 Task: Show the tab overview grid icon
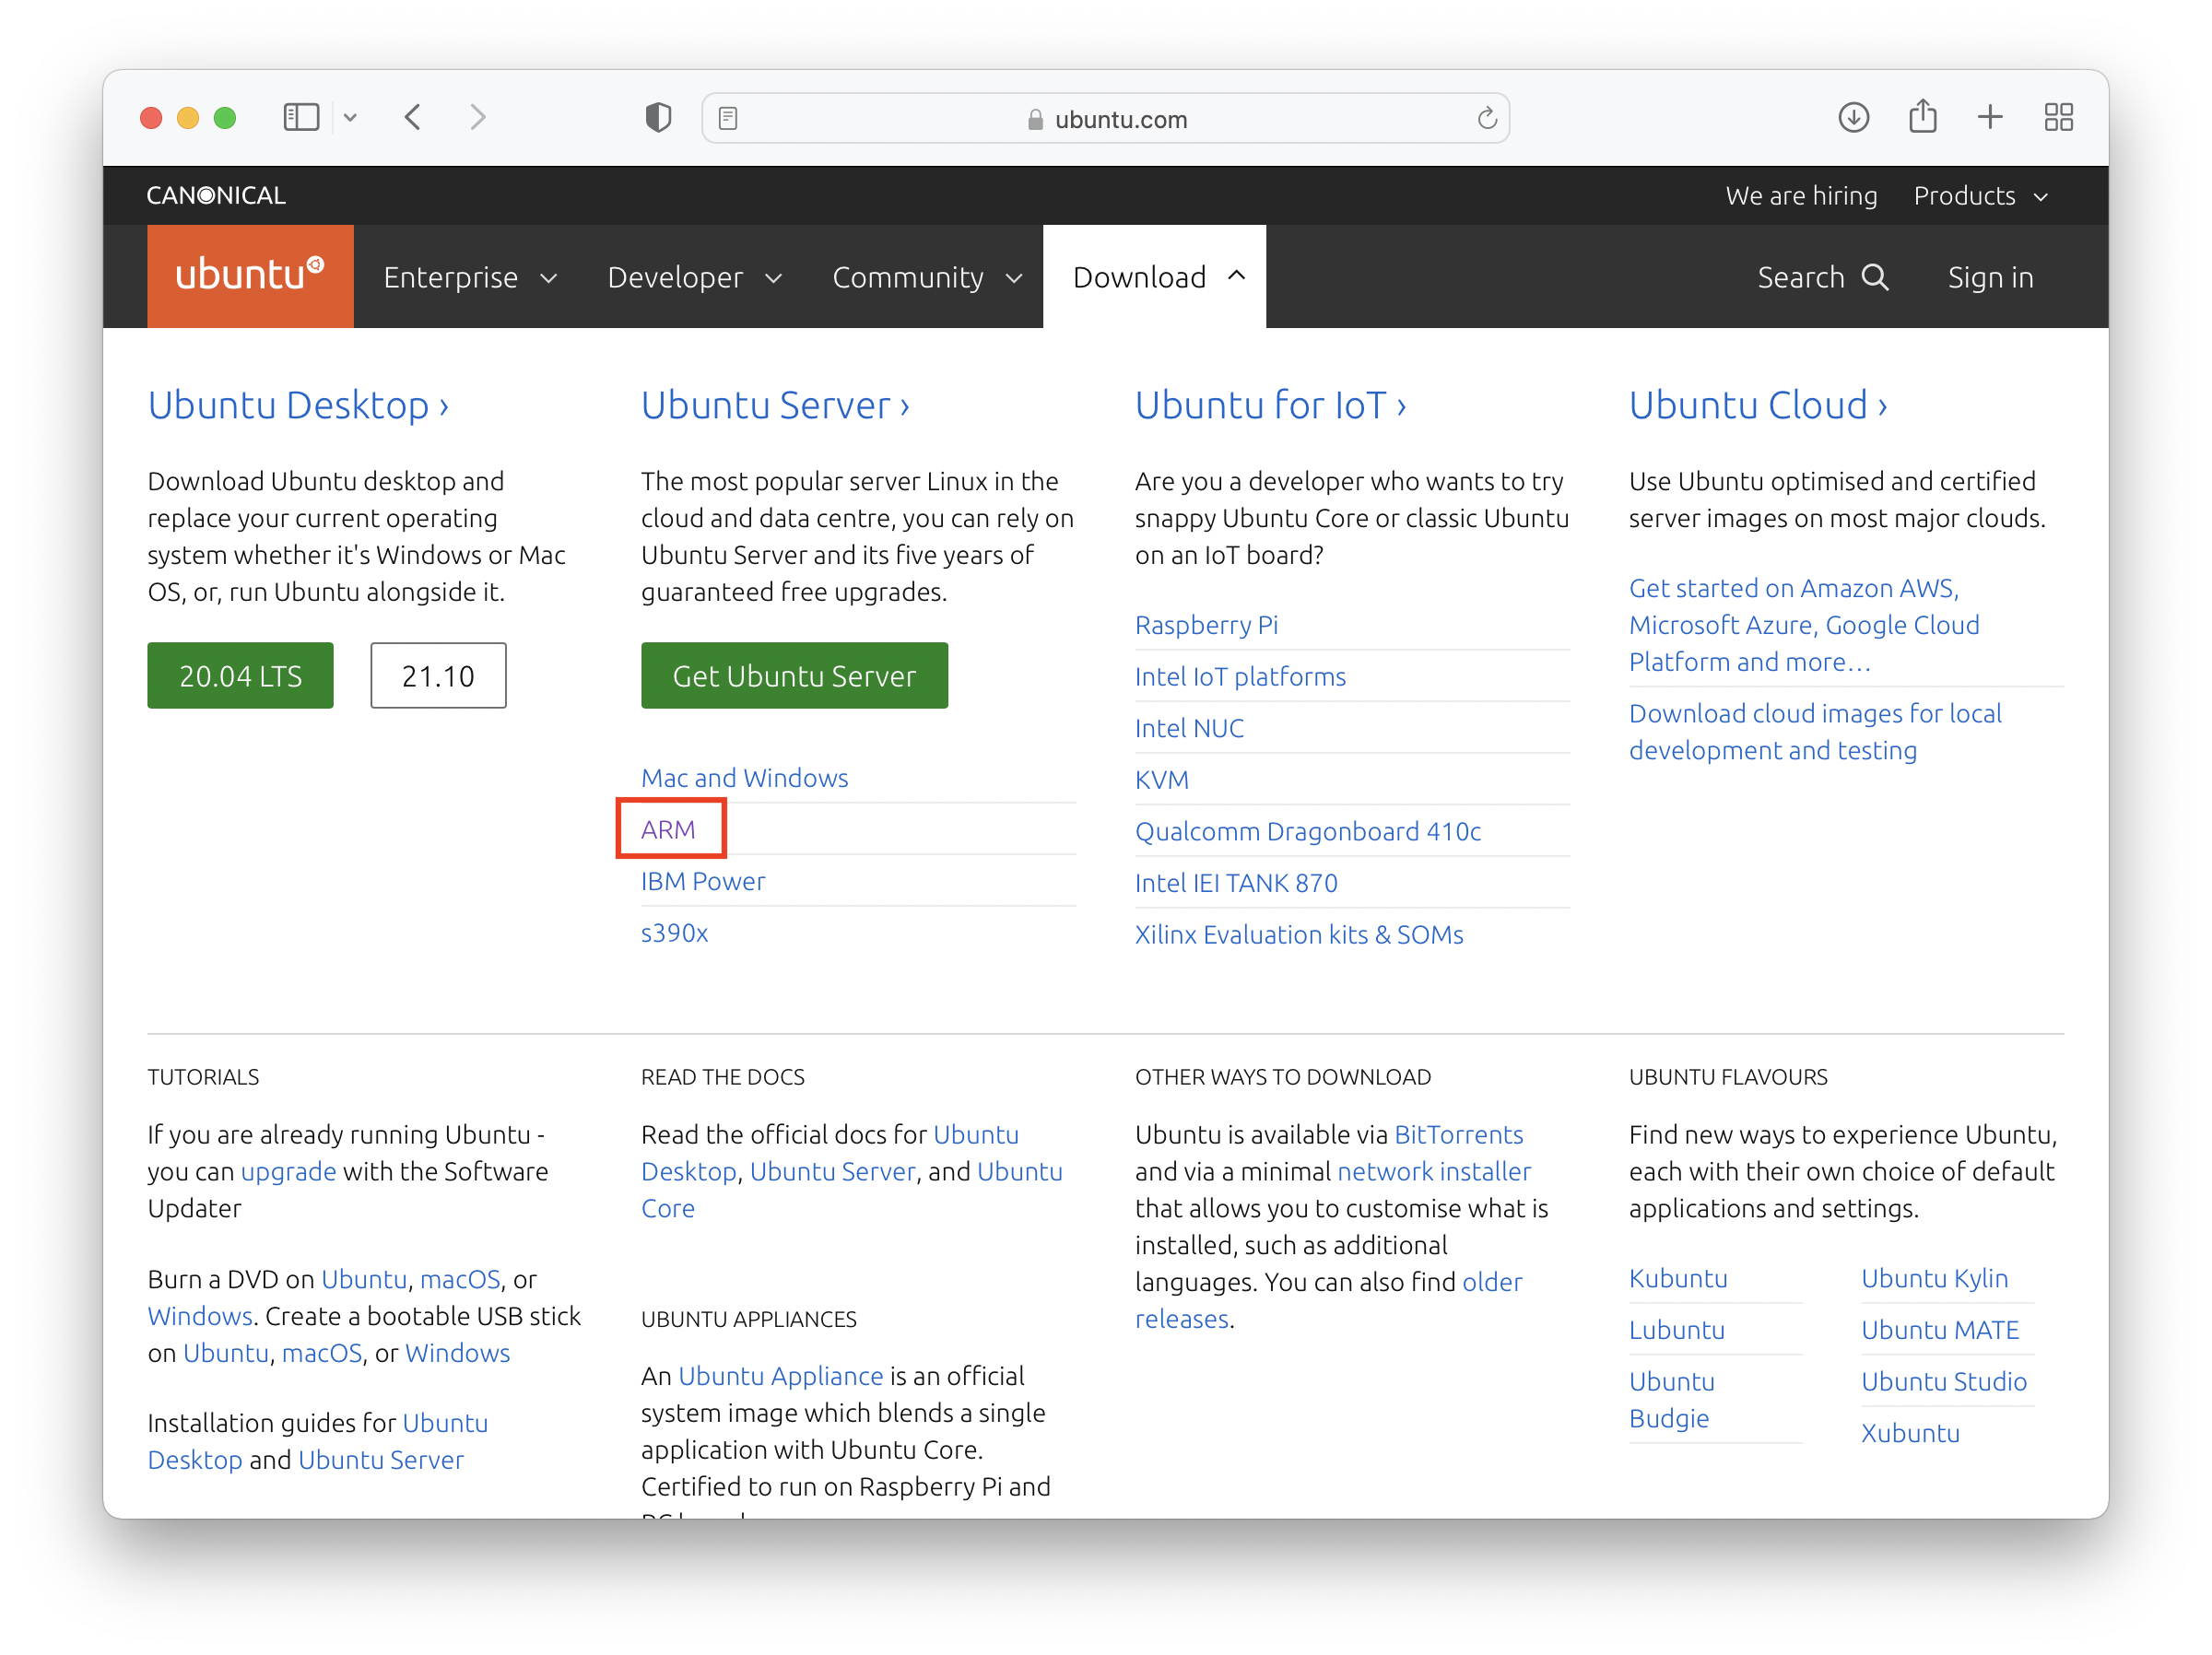[2058, 118]
